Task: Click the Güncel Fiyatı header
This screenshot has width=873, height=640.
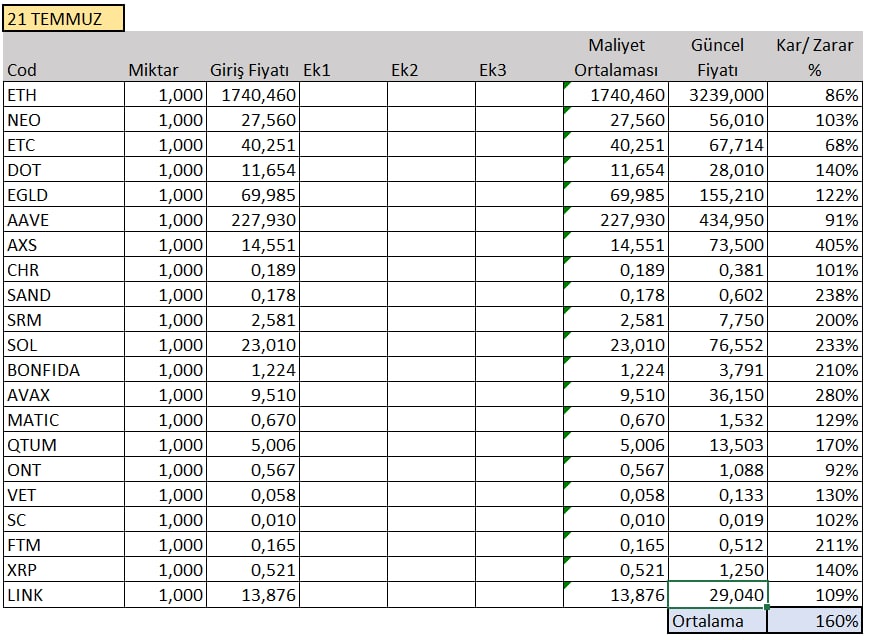Action: click(x=718, y=57)
